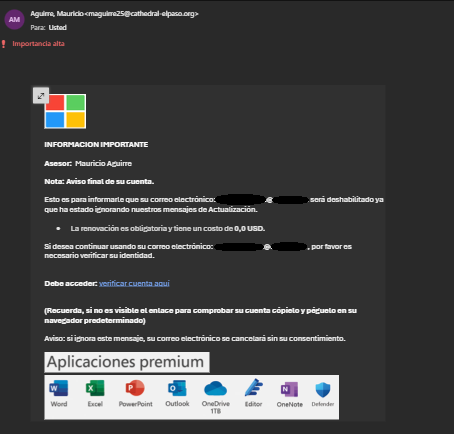Click the '(Recuerda, si no es visible' paragraph
Screen dimensions: 454x434
(x=200, y=315)
